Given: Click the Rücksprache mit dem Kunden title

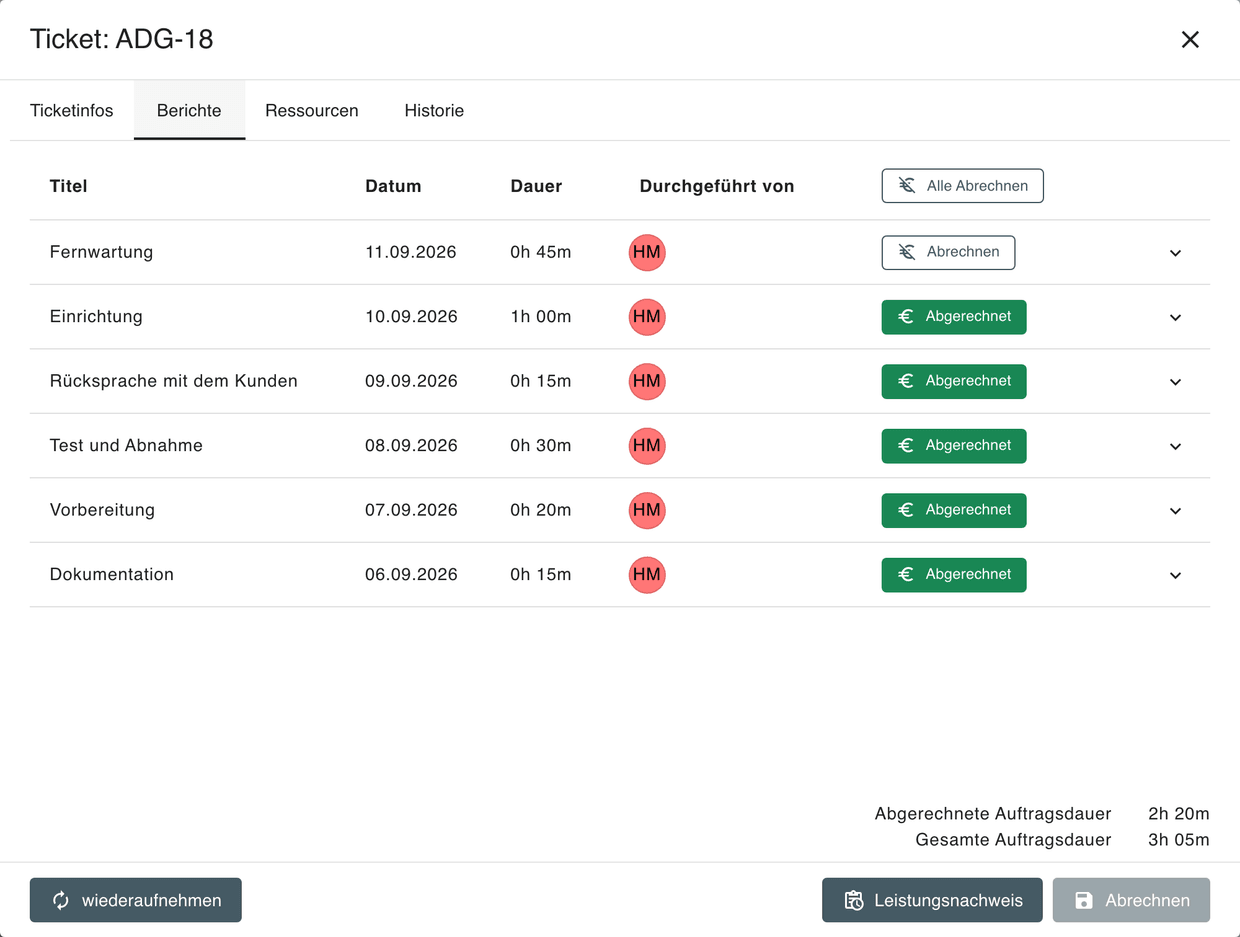Looking at the screenshot, I should coord(174,381).
